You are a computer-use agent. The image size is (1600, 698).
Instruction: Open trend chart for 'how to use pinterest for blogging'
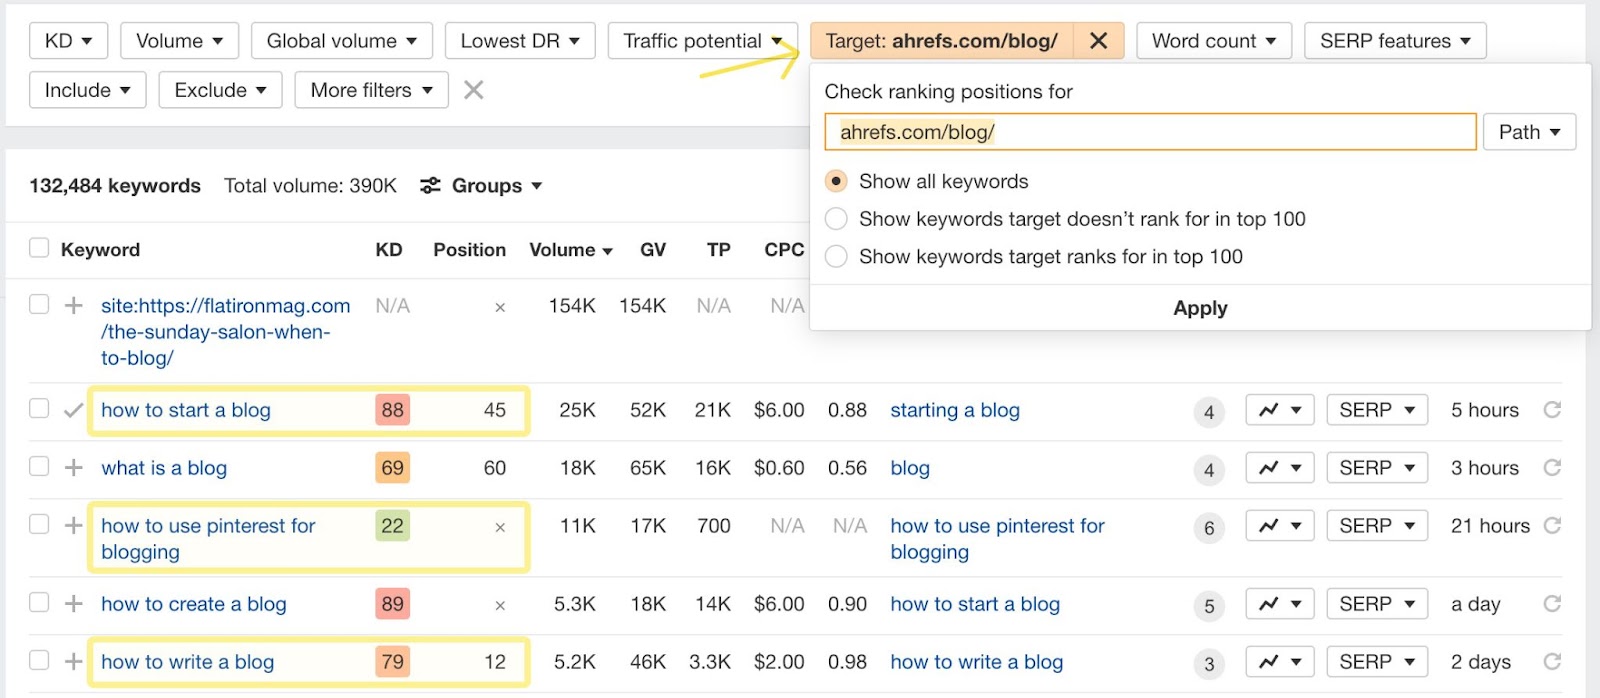[x=1279, y=526]
